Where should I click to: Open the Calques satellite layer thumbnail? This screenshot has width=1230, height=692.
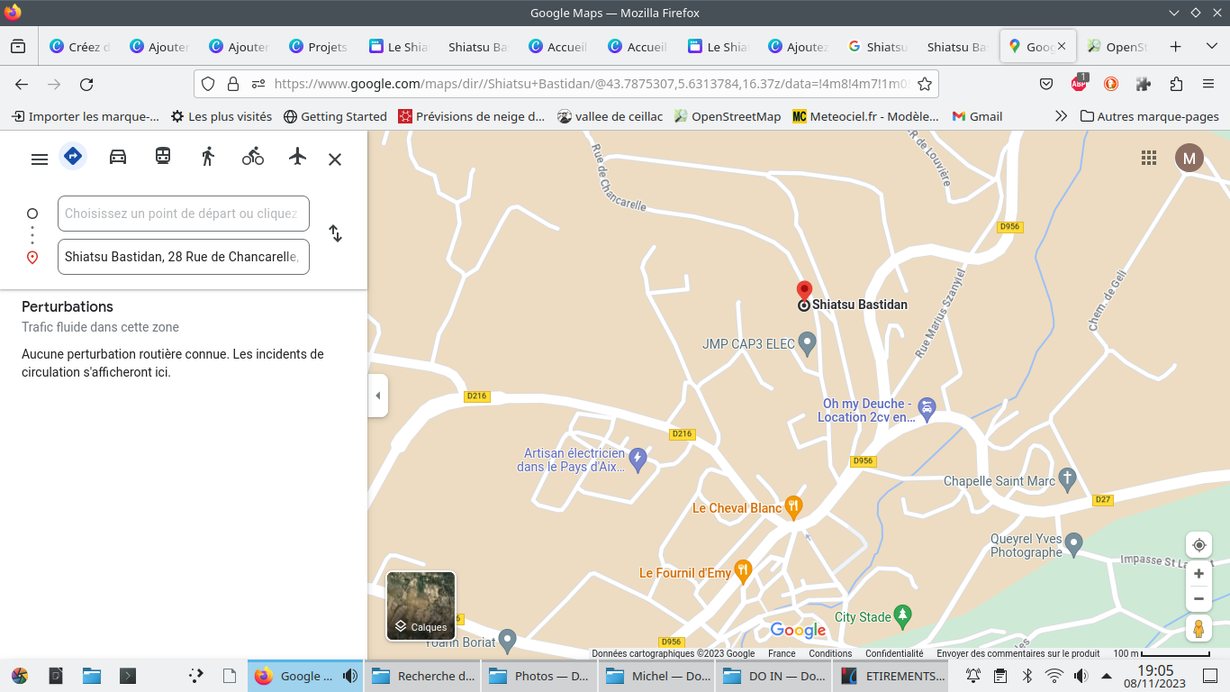click(x=421, y=605)
